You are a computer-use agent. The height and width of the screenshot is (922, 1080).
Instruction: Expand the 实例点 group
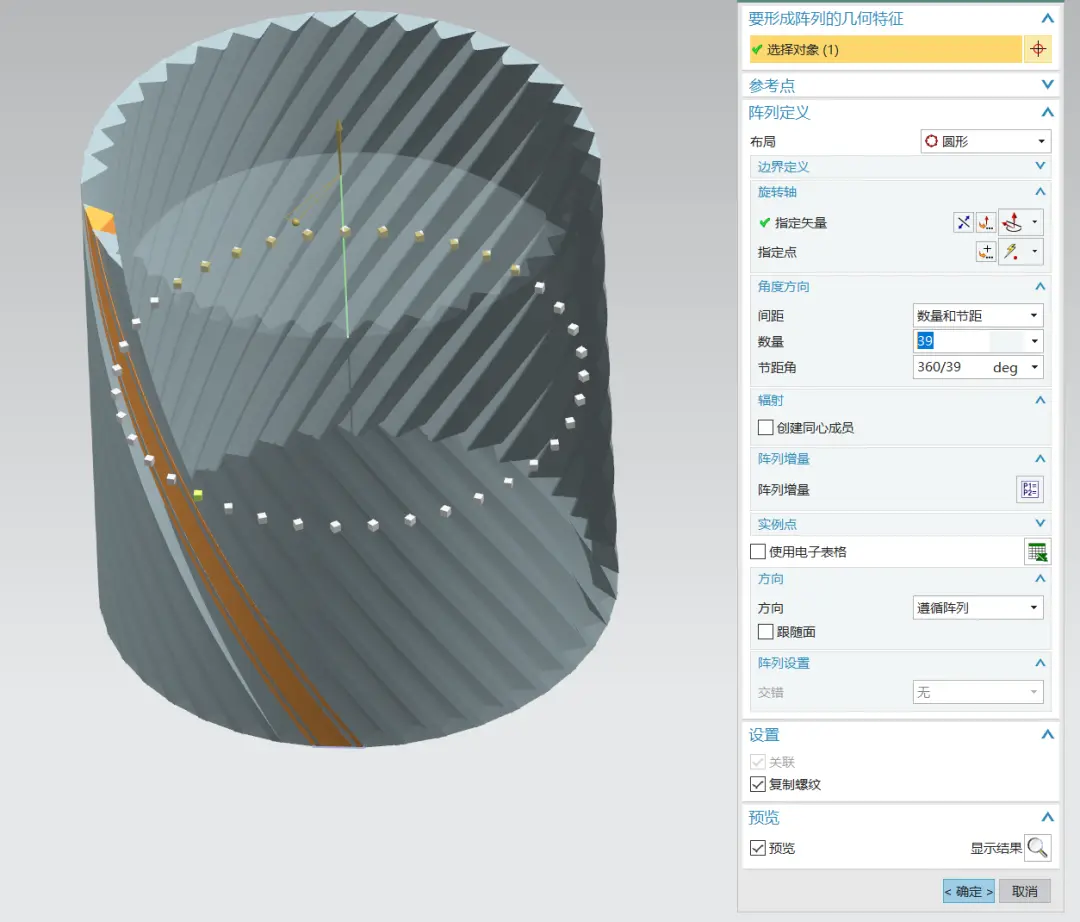click(1040, 523)
